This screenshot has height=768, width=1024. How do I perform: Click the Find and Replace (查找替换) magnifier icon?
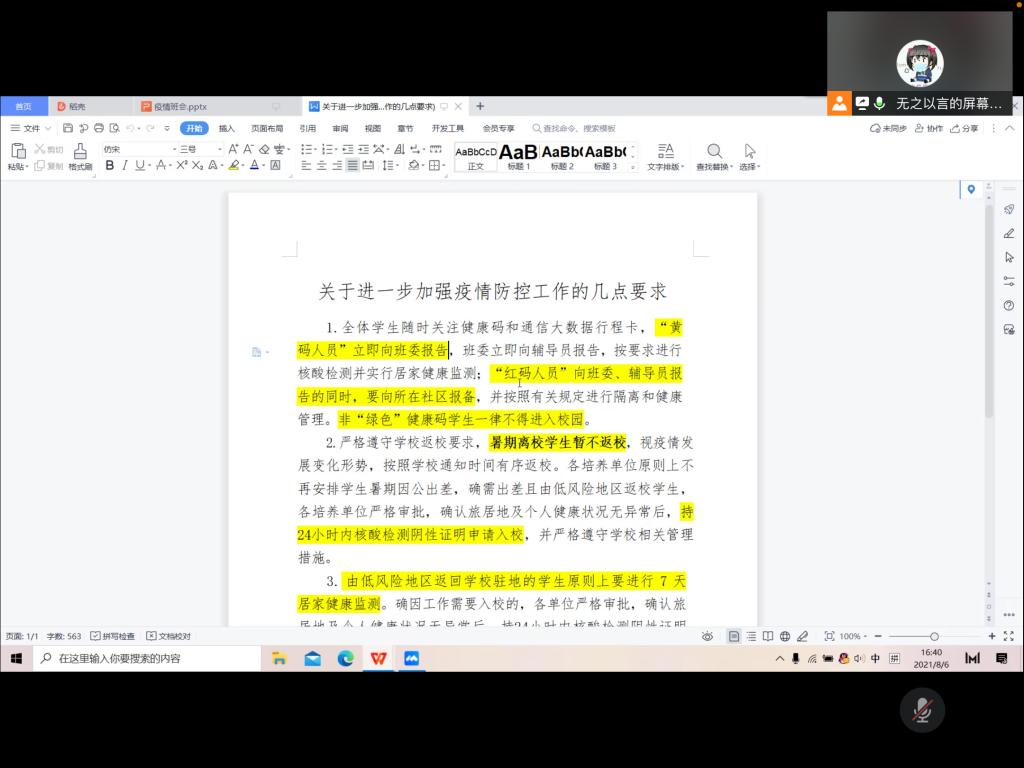pos(714,151)
